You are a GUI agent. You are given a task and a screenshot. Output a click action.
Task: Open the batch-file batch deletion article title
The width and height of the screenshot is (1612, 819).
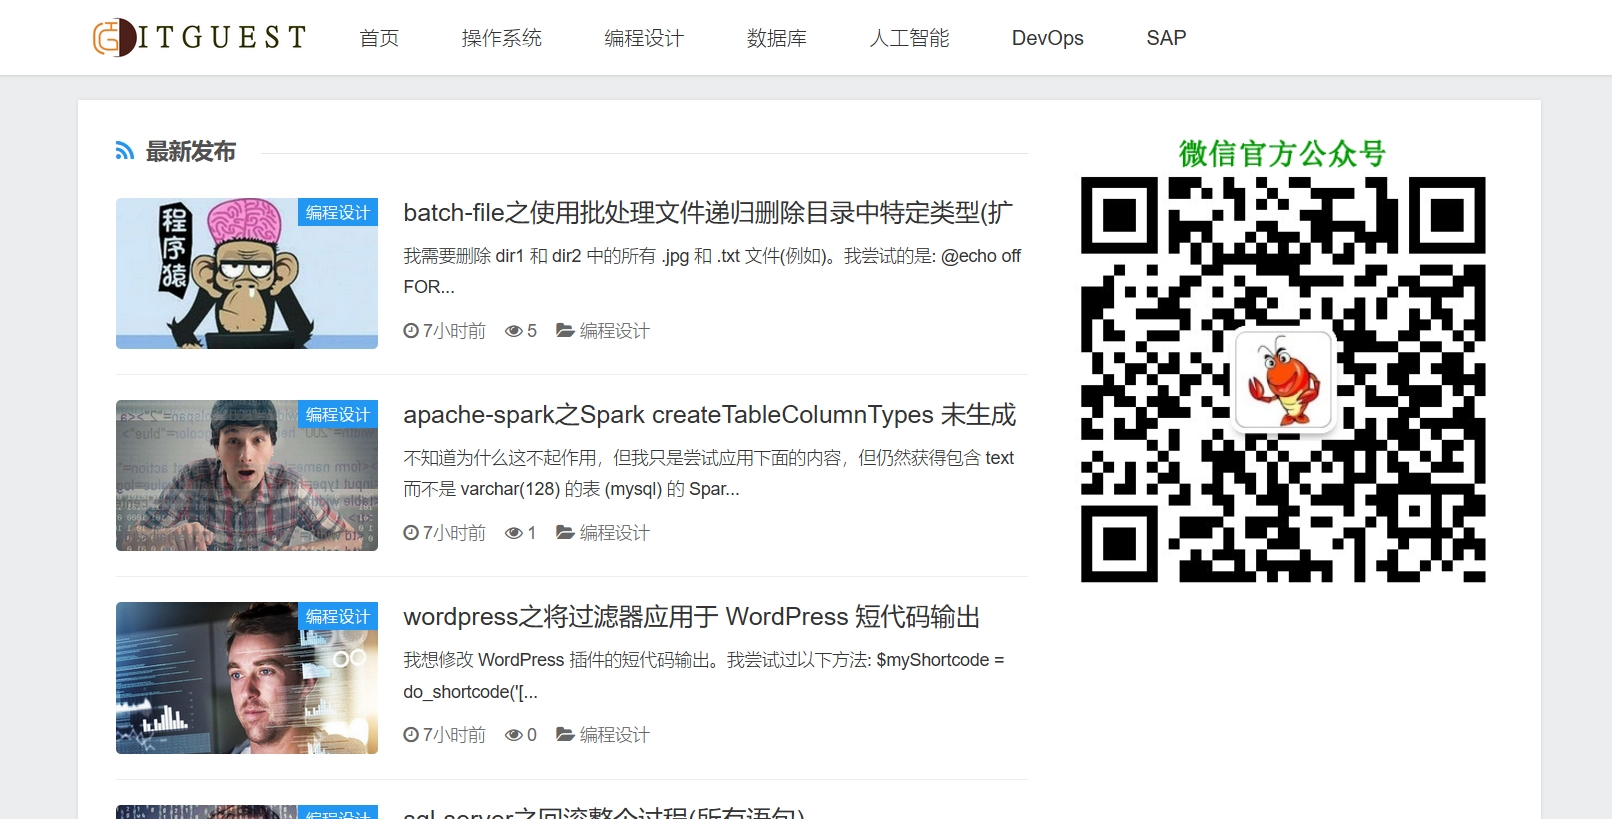707,213
